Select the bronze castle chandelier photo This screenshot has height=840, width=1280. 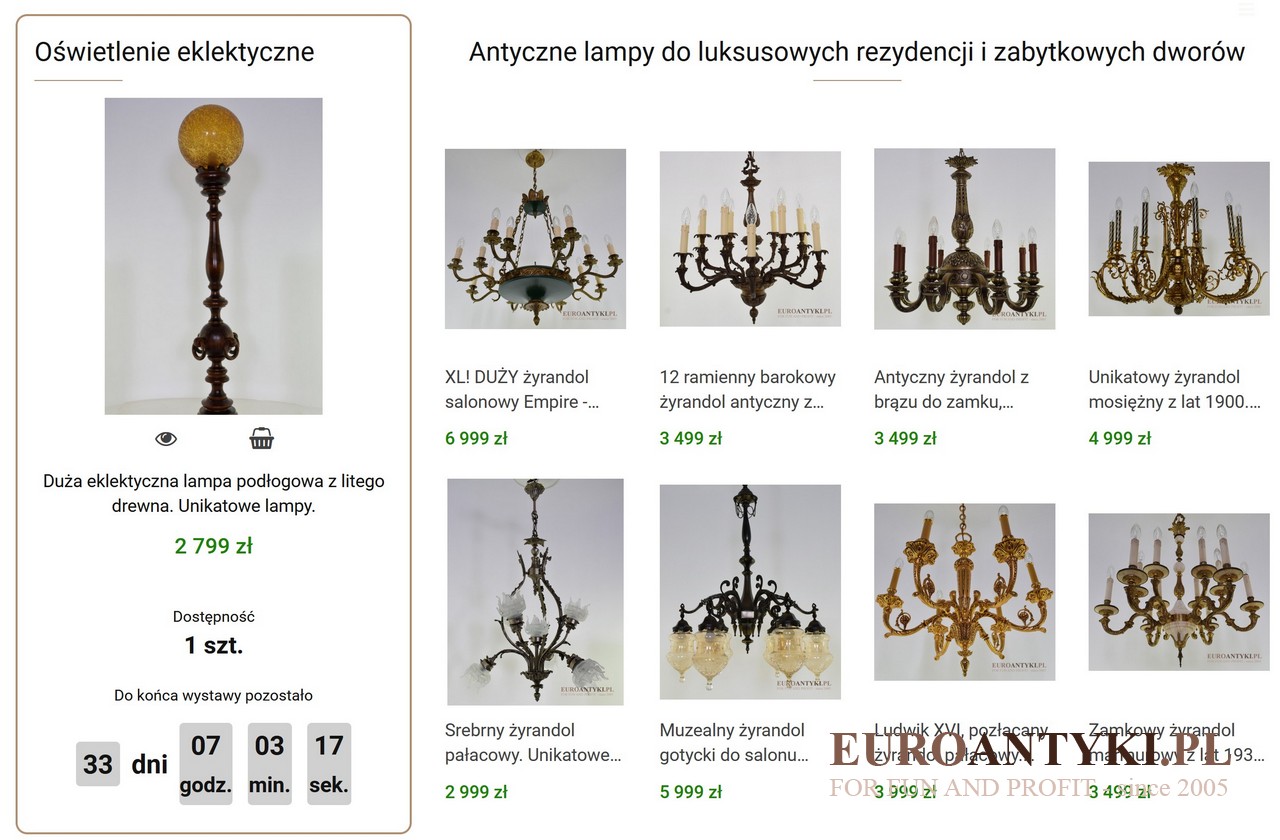[x=964, y=239]
